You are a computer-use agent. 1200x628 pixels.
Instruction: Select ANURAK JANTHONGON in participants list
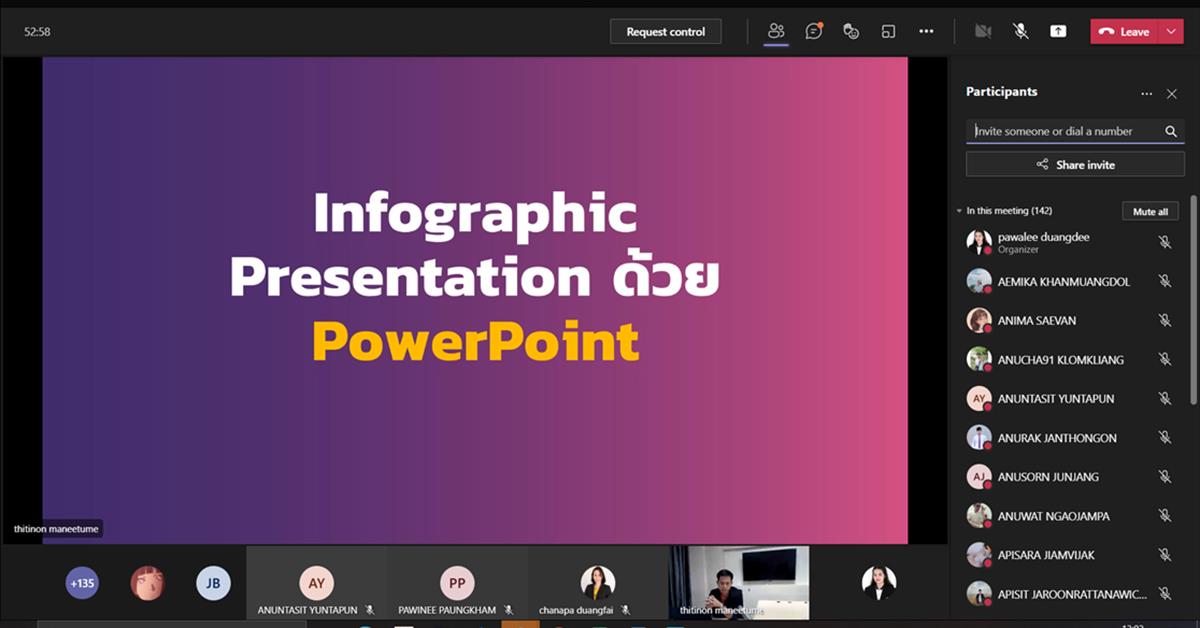[1070, 437]
